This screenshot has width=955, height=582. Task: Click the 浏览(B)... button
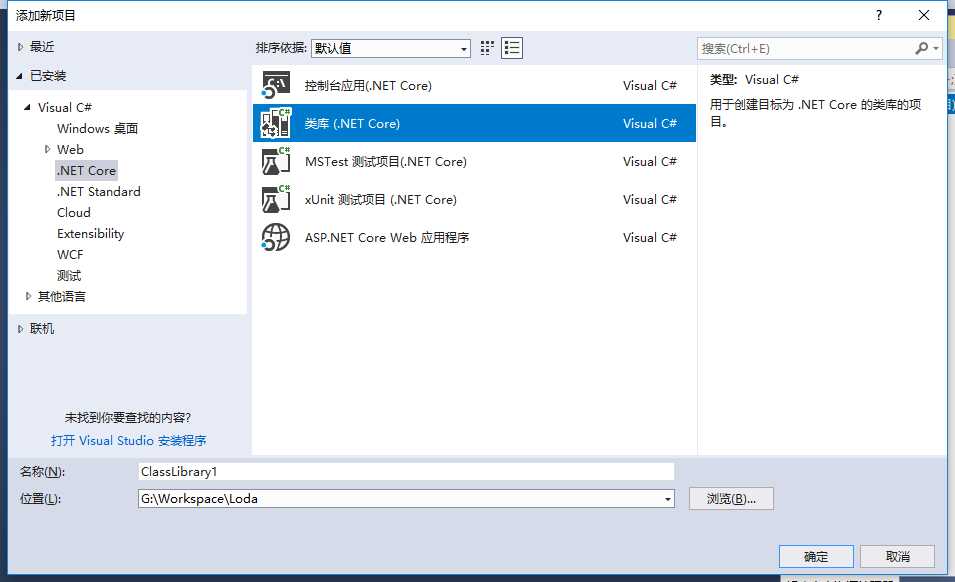click(x=731, y=499)
